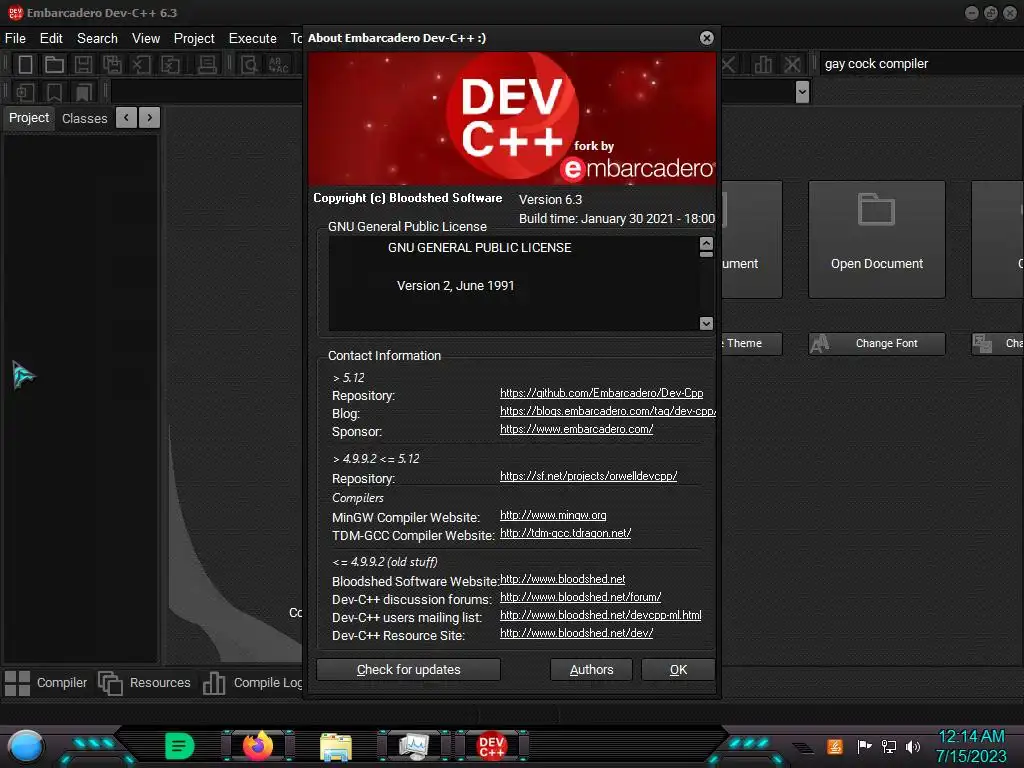The width and height of the screenshot is (1024, 768).
Task: Click the Delete profiling information toolbar icon
Action: pyautogui.click(x=792, y=64)
